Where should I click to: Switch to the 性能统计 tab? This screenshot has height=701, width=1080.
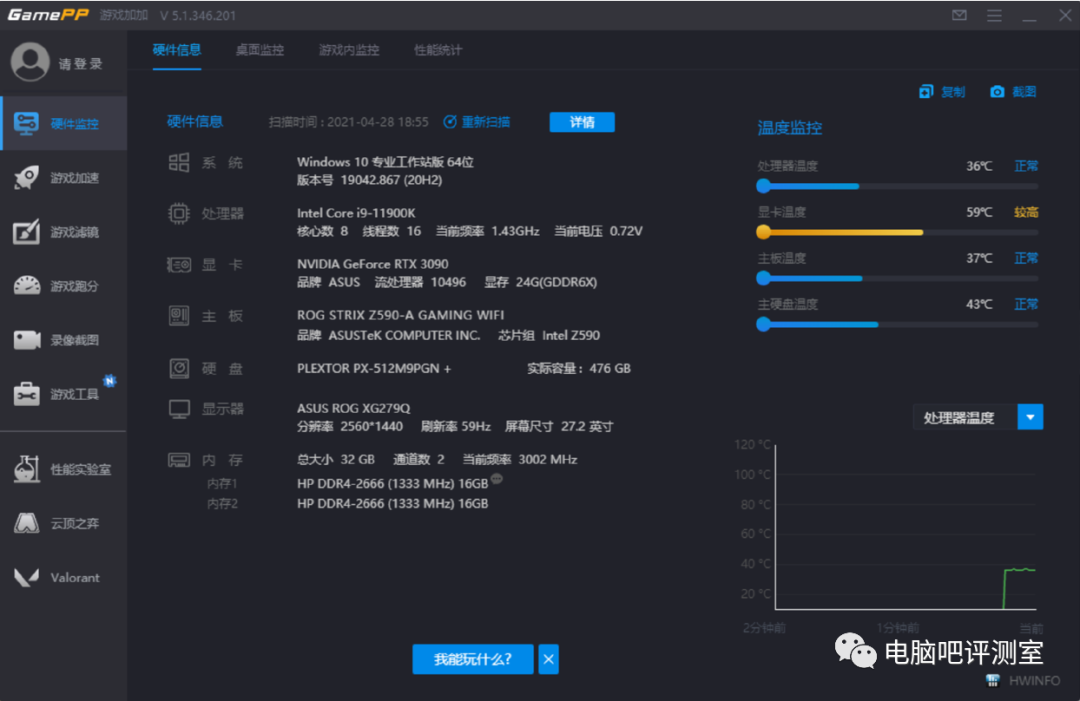tap(438, 50)
